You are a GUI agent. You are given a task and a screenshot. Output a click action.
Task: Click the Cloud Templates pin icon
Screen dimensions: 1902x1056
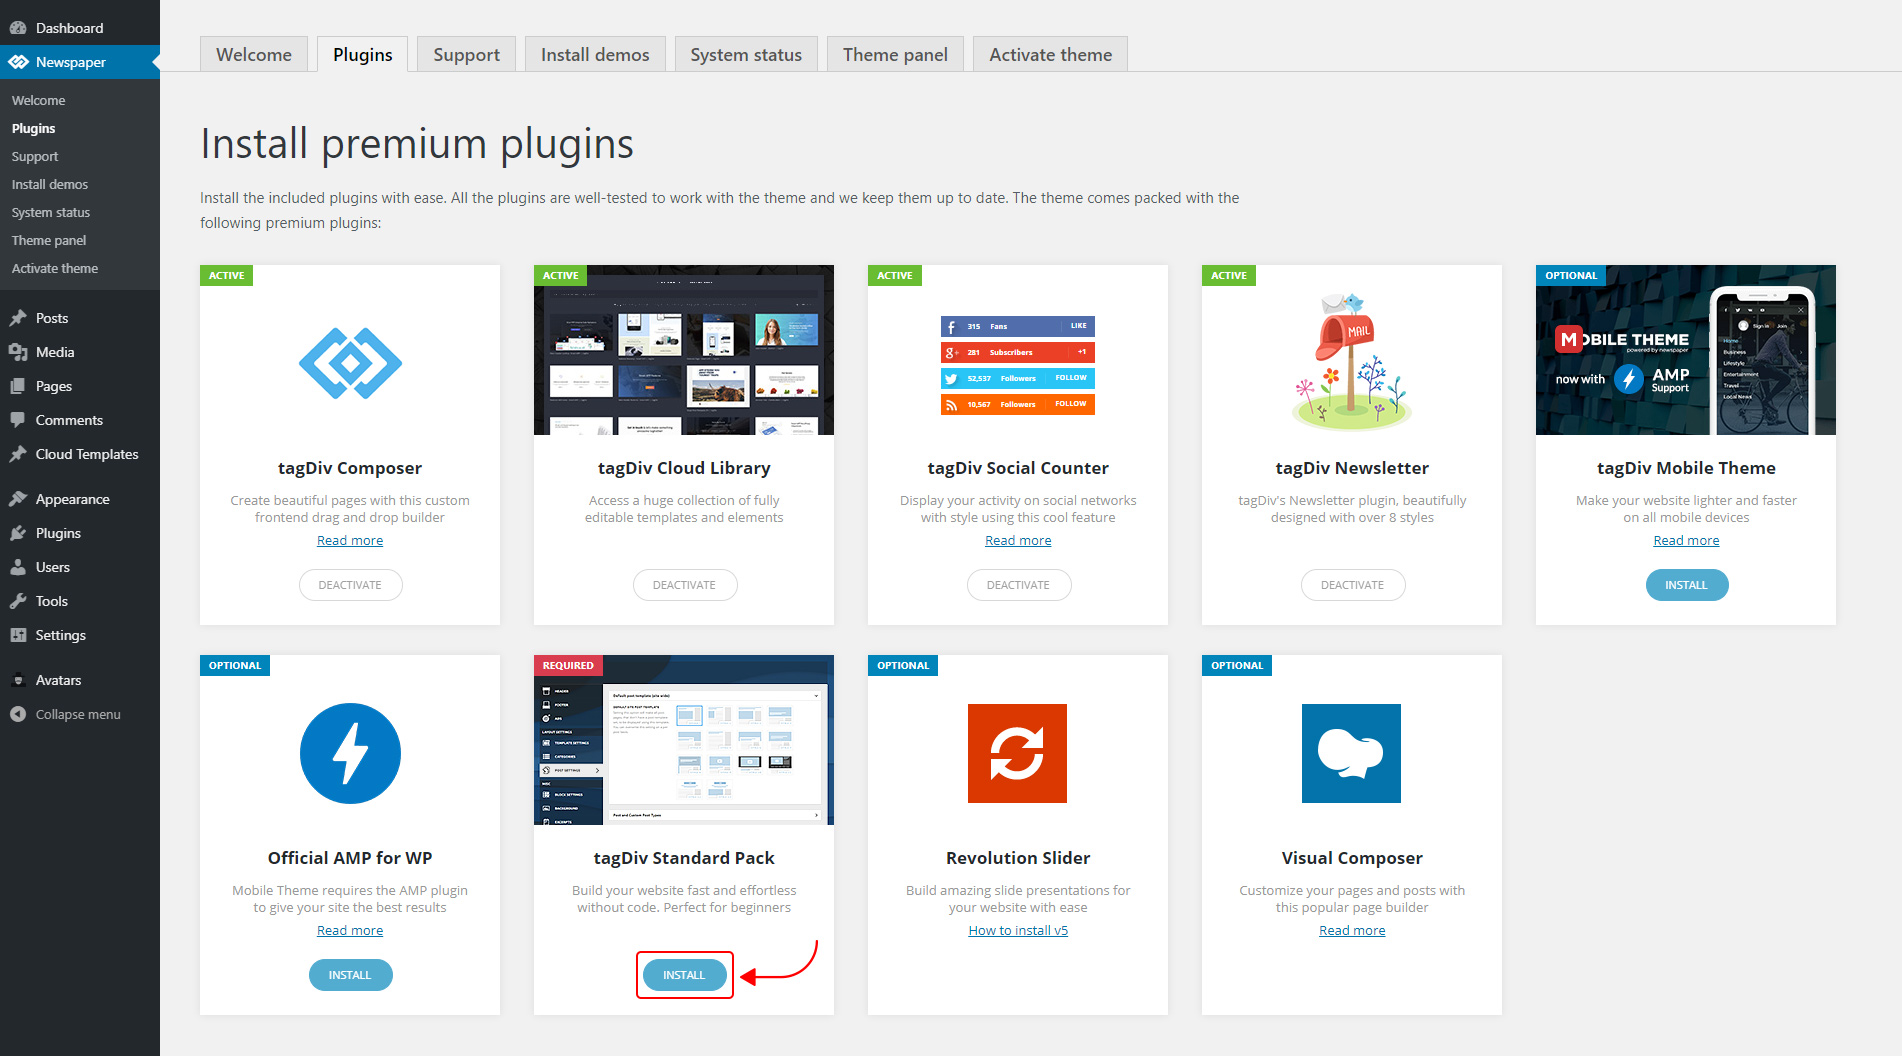(18, 454)
